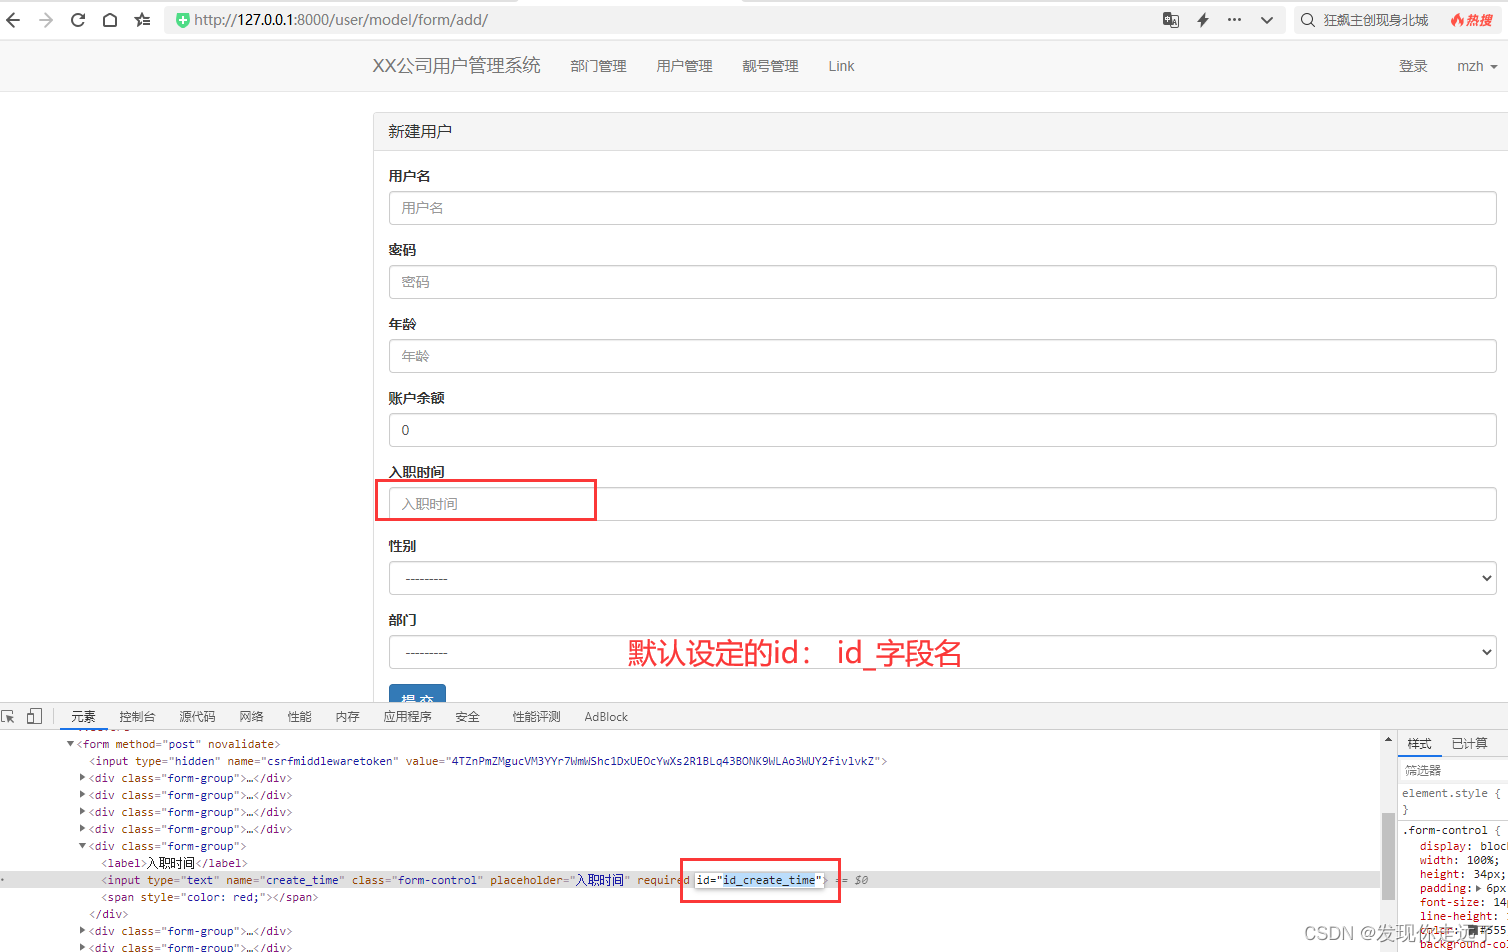The width and height of the screenshot is (1508, 952).
Task: Toggle the device toolbar in DevTools
Action: 36,716
